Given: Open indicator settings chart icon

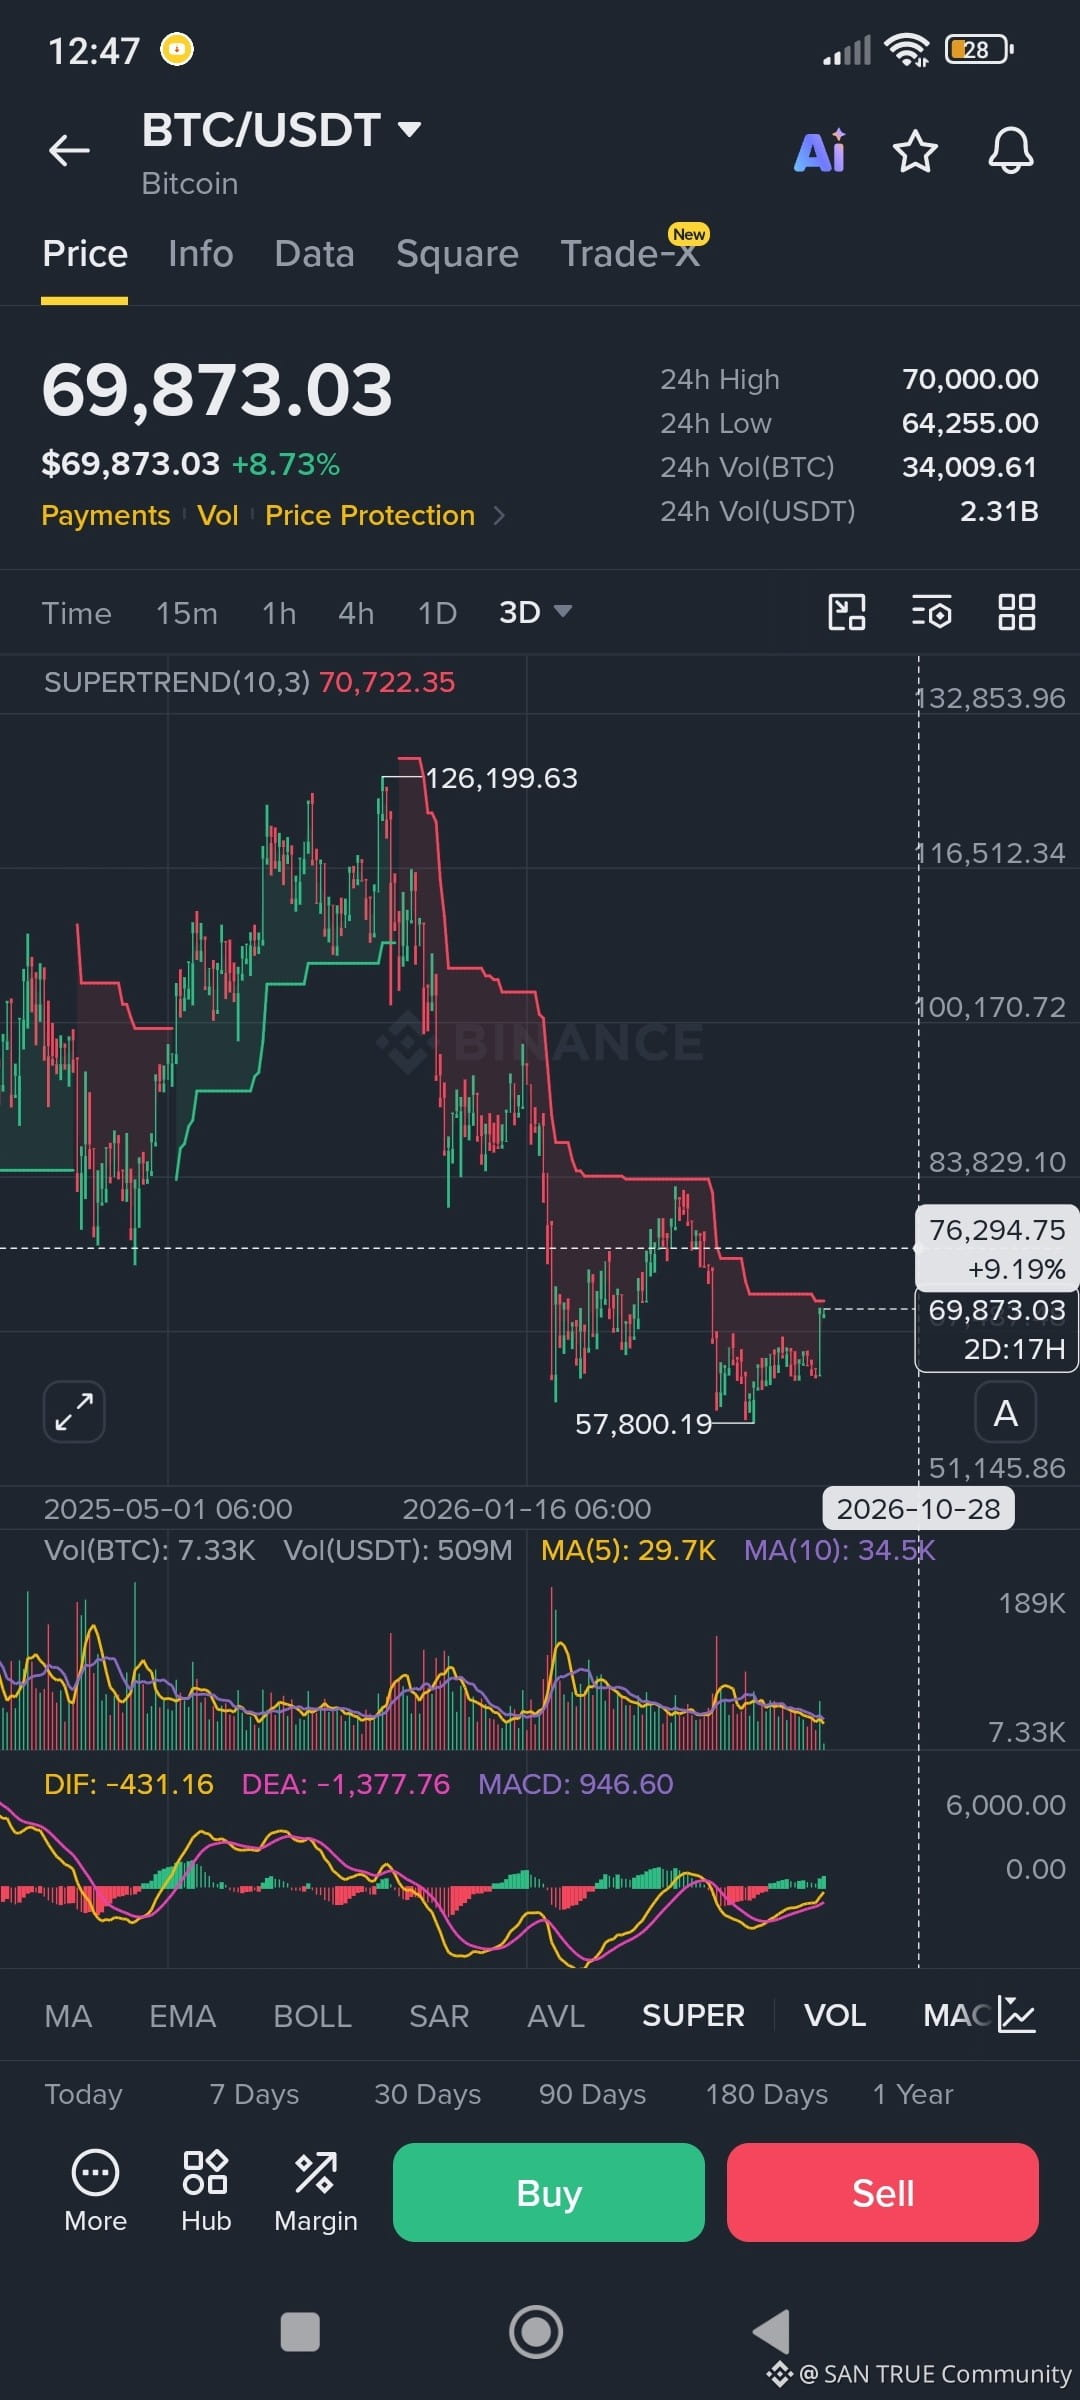Looking at the screenshot, I should pos(1017,2015).
